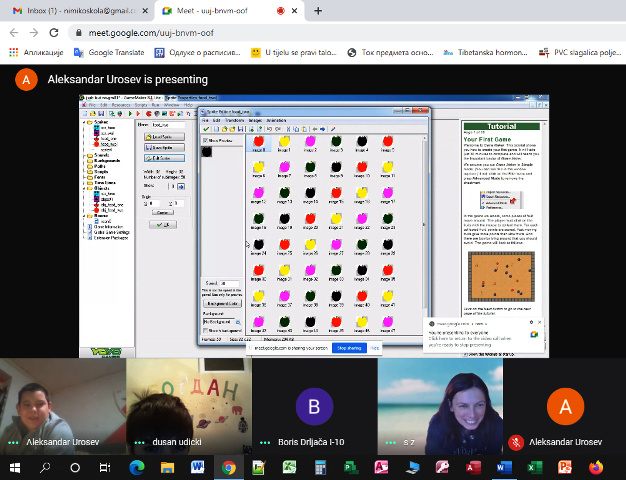Click the small icon beside No Background field

(x=238, y=322)
